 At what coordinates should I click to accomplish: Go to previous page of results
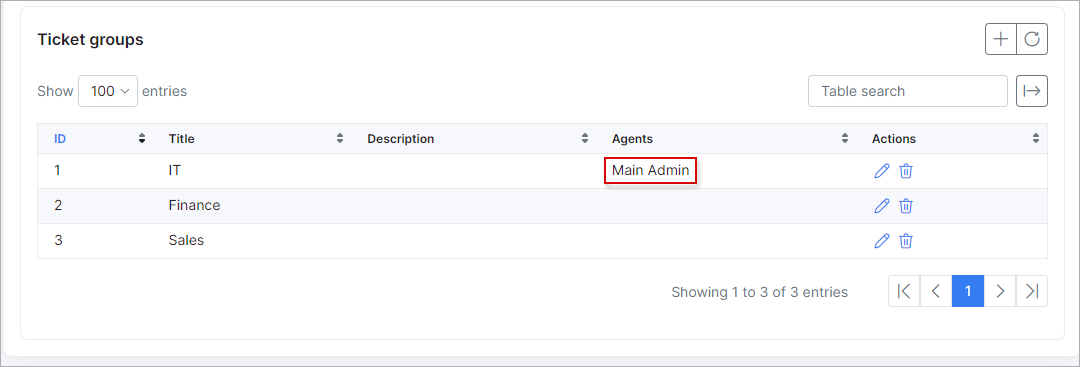936,291
